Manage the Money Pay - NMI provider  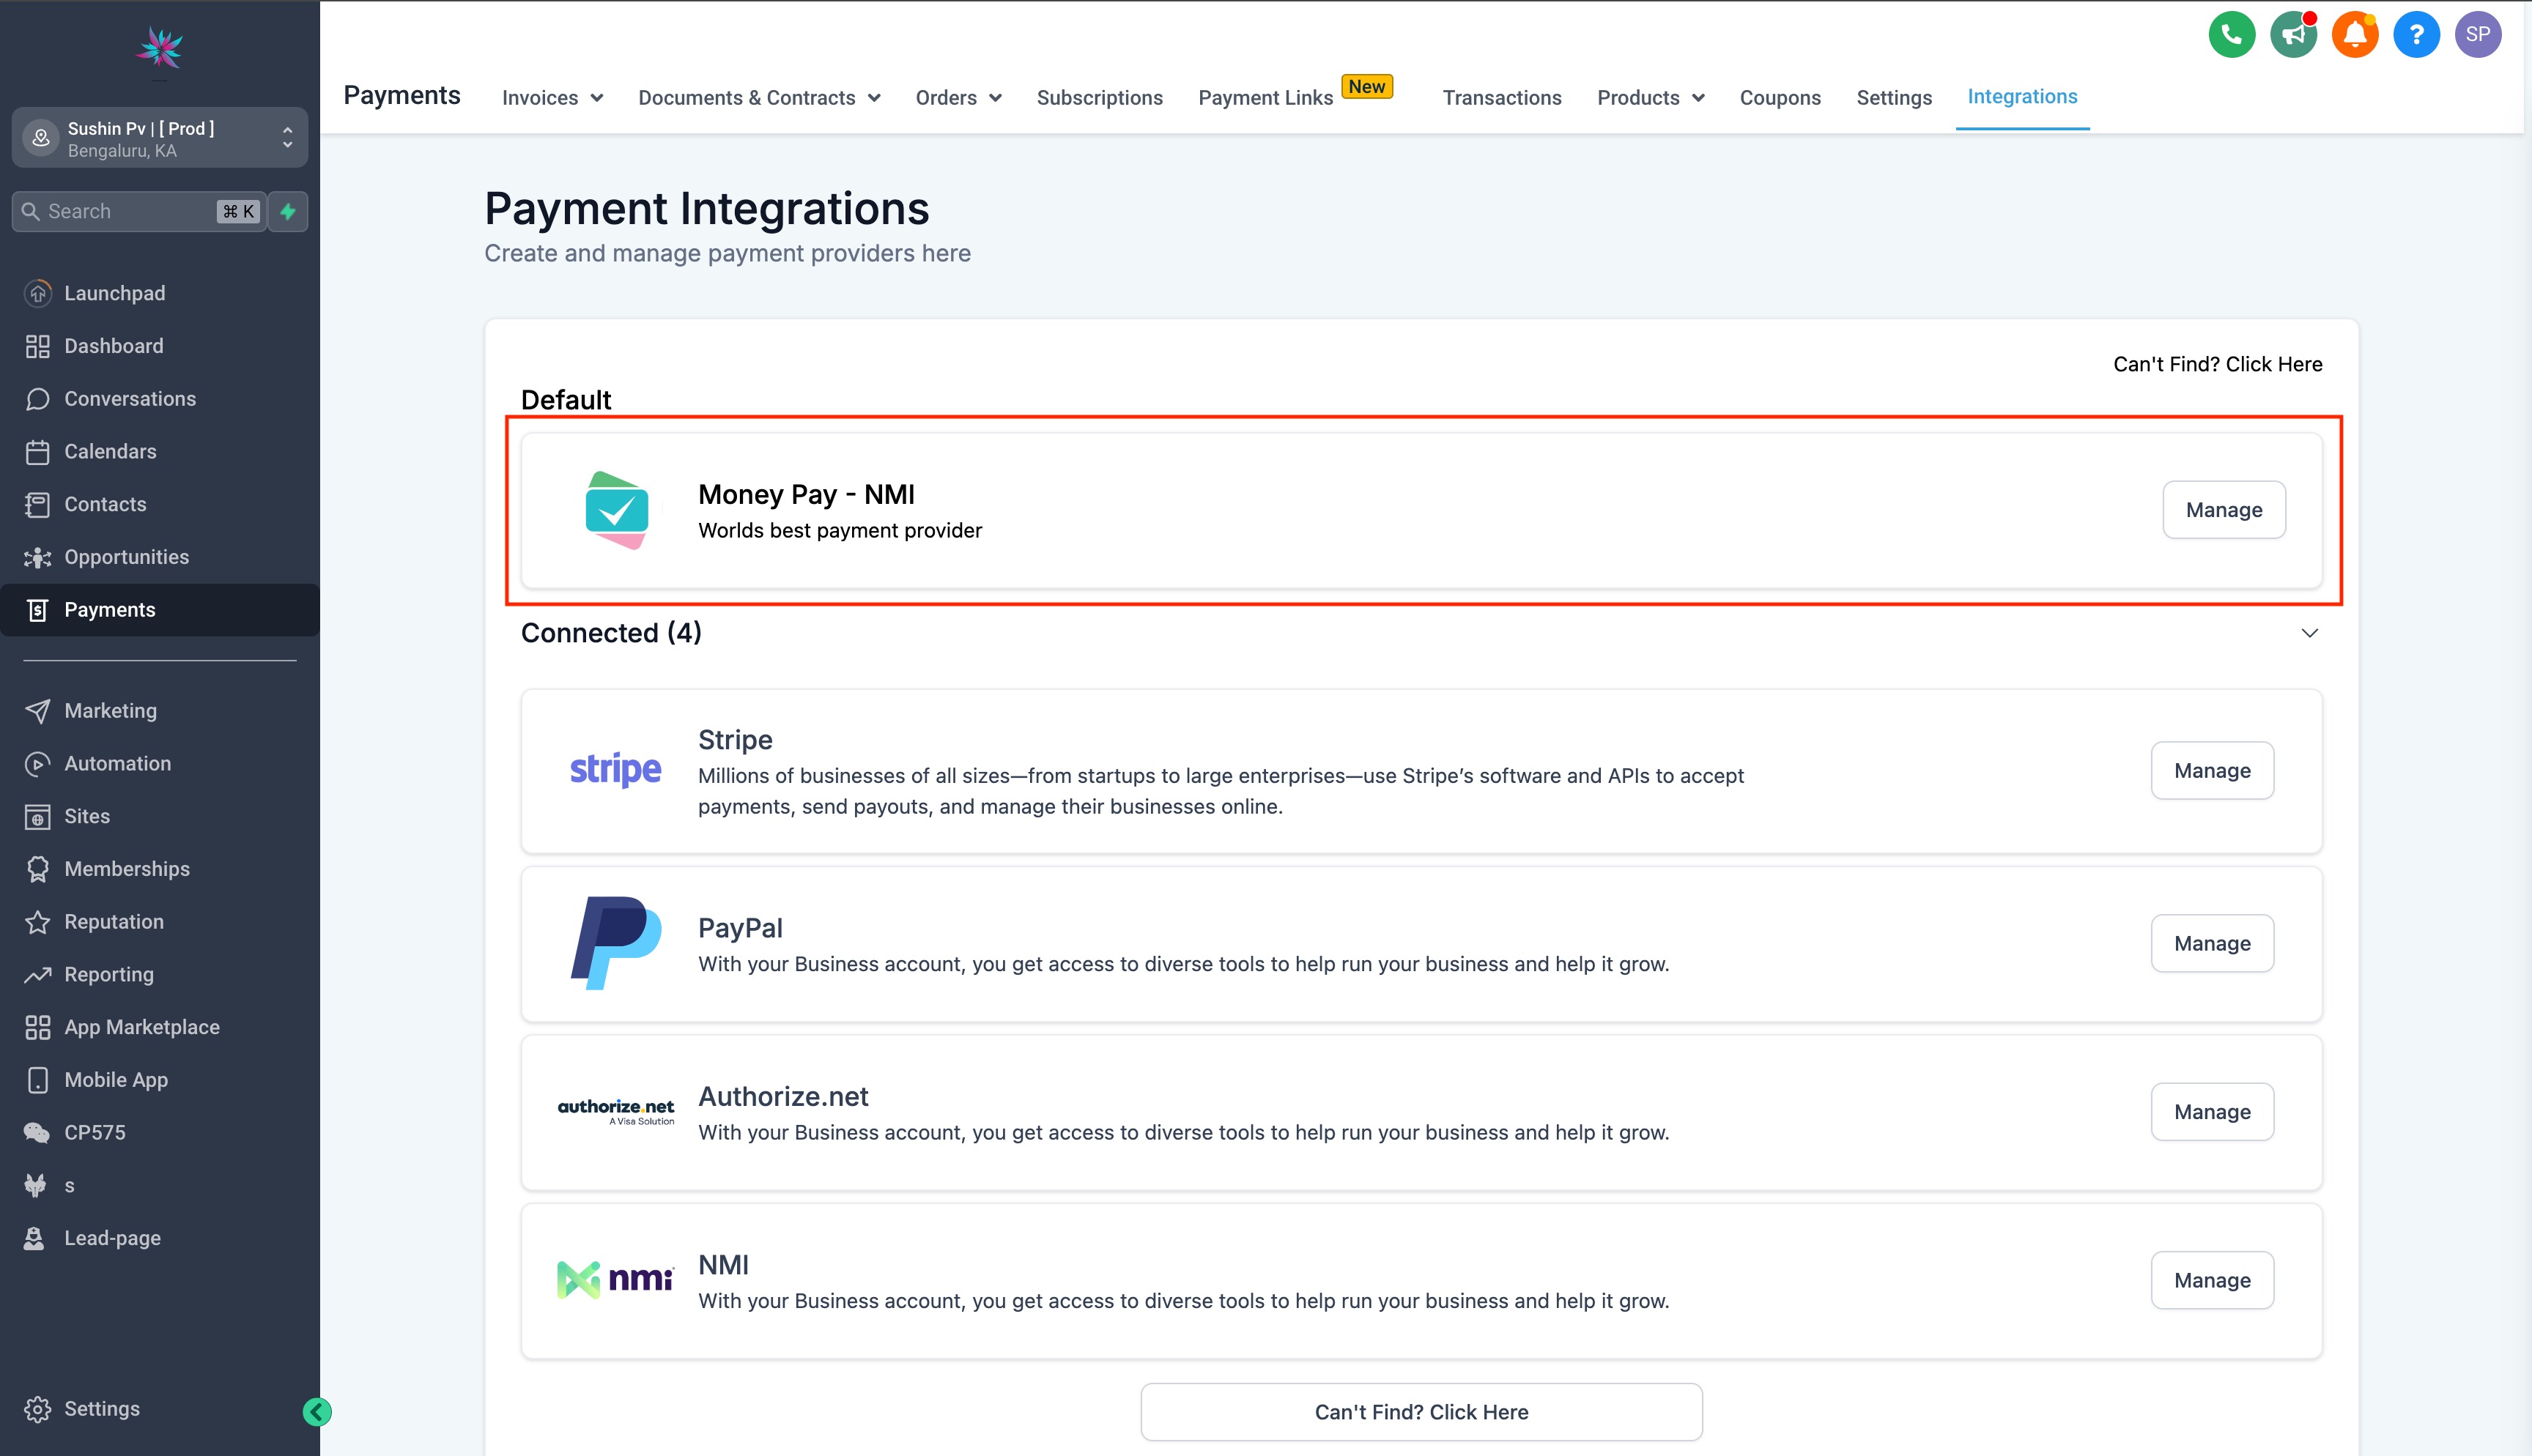2224,510
